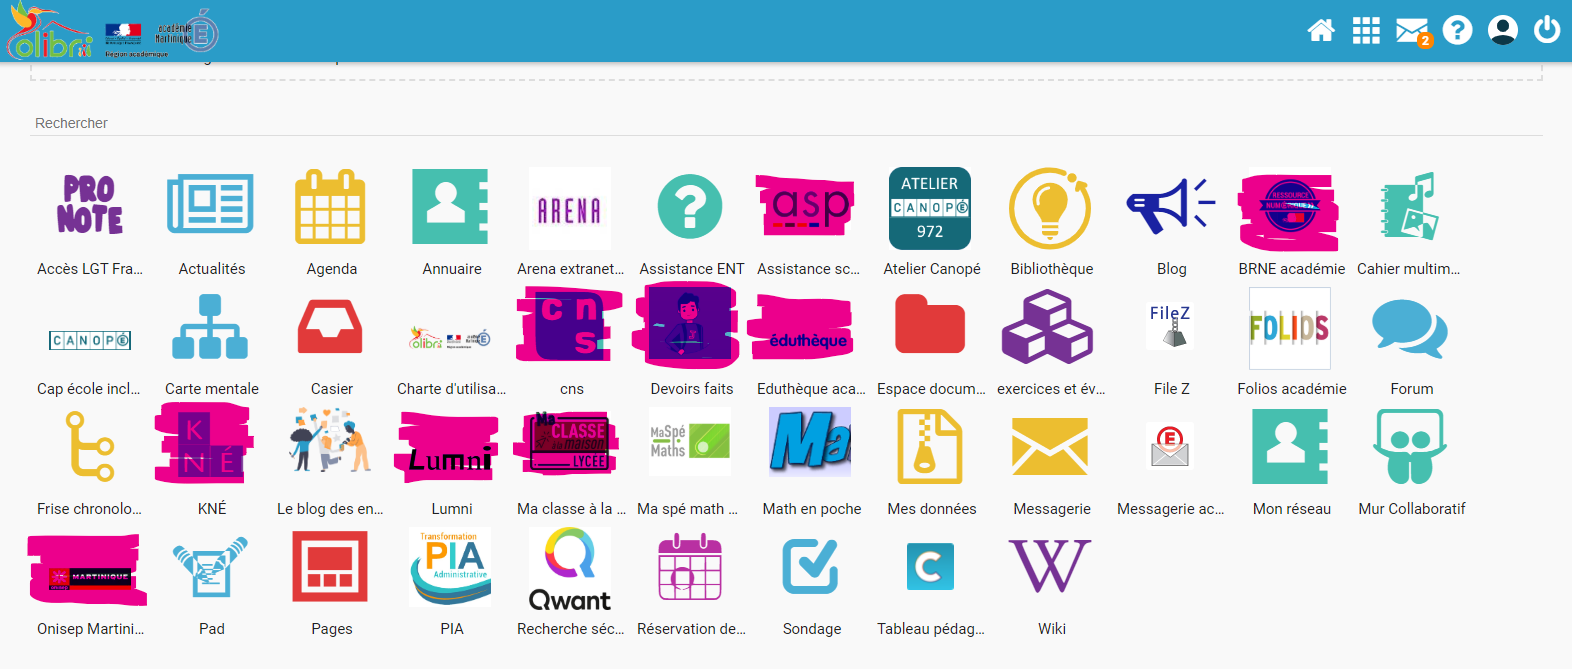Go to home via the house icon

(x=1321, y=31)
